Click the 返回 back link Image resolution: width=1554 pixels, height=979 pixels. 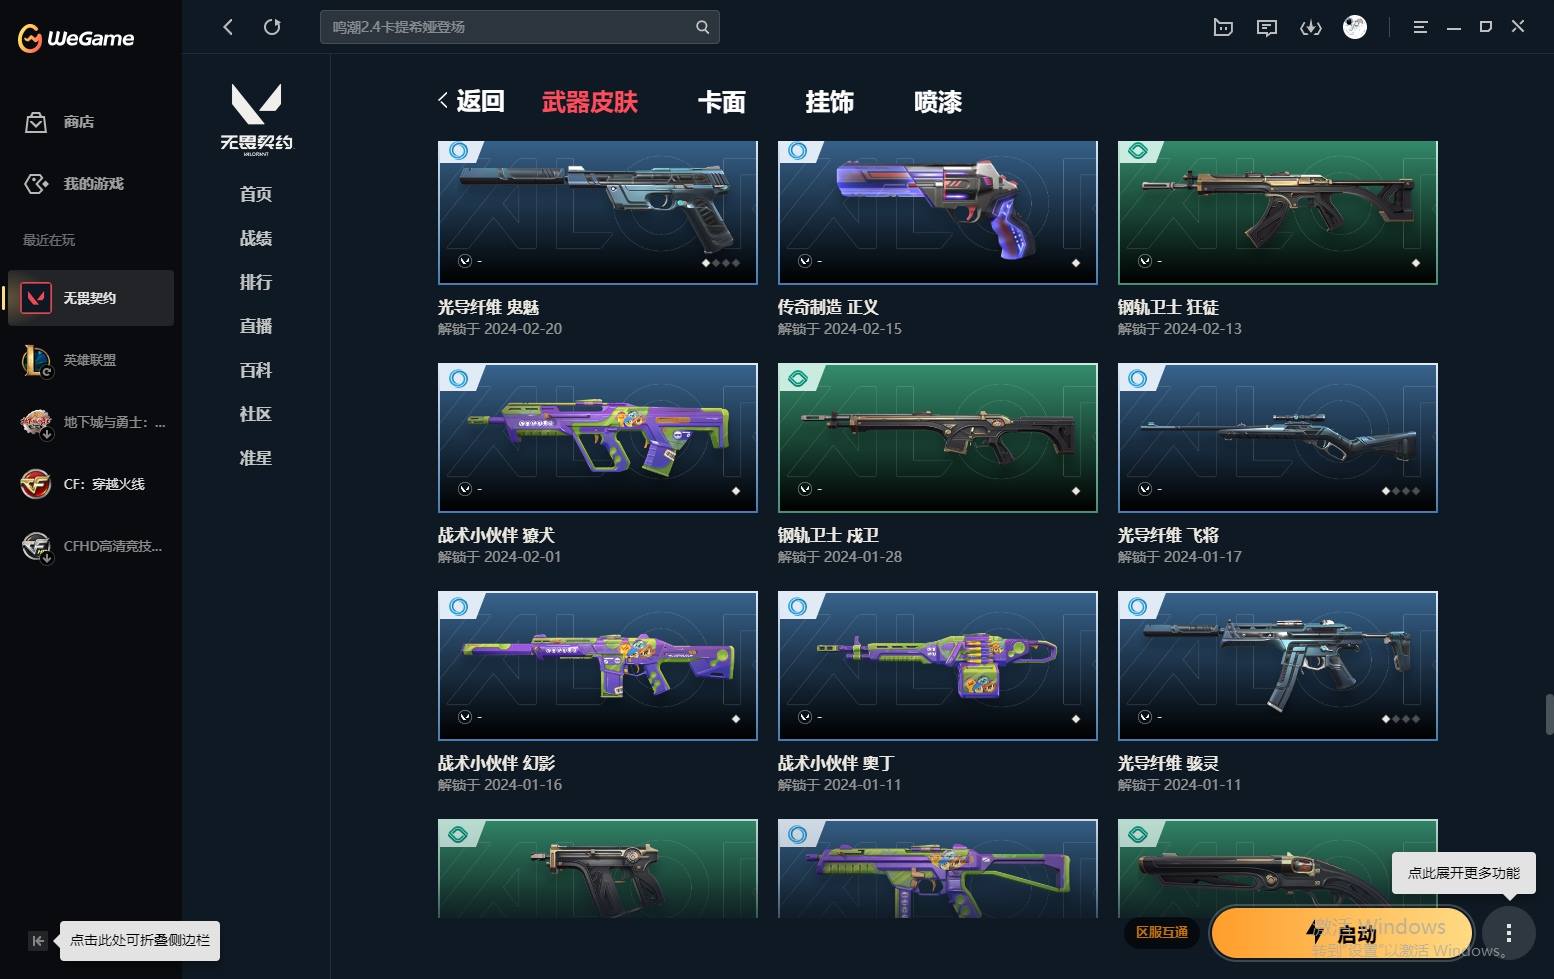[x=471, y=101]
